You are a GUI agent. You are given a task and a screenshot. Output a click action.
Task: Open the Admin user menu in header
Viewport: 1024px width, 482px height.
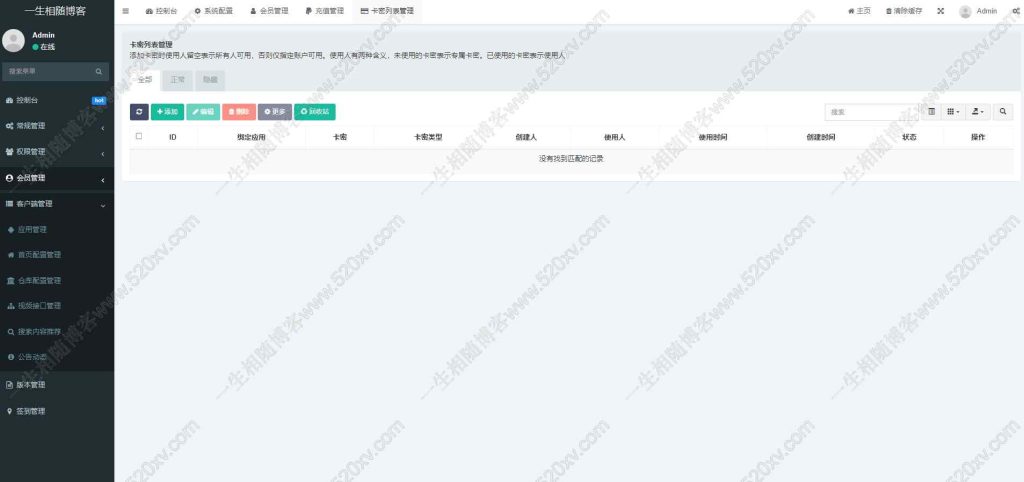click(x=978, y=11)
